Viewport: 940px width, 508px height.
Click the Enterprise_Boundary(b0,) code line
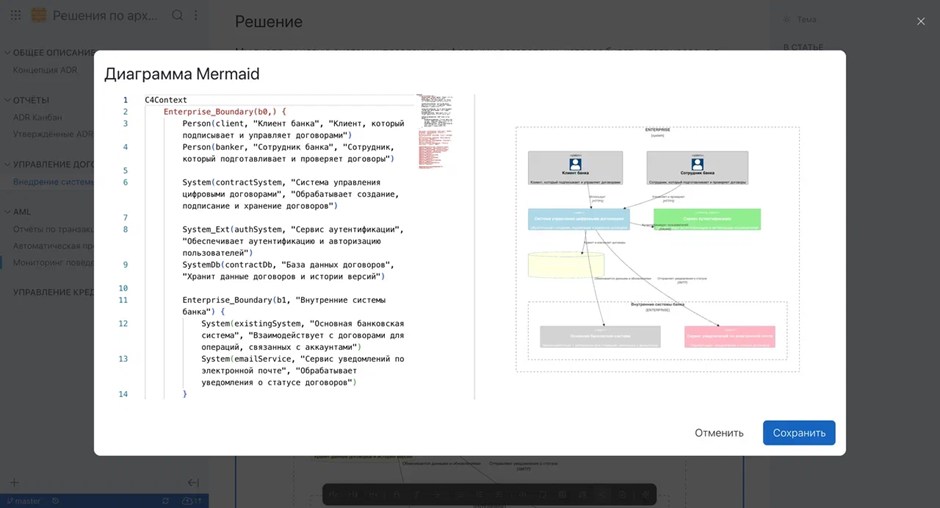pyautogui.click(x=225, y=112)
